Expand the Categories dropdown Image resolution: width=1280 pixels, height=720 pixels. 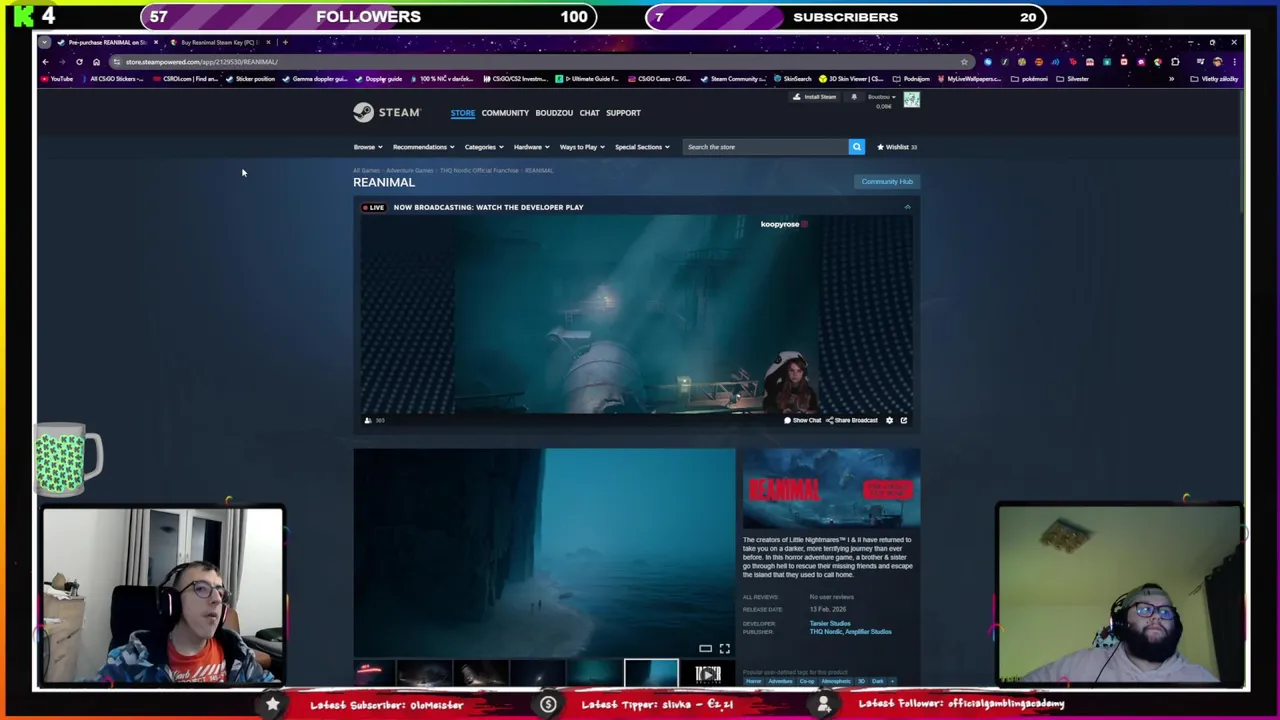[483, 147]
